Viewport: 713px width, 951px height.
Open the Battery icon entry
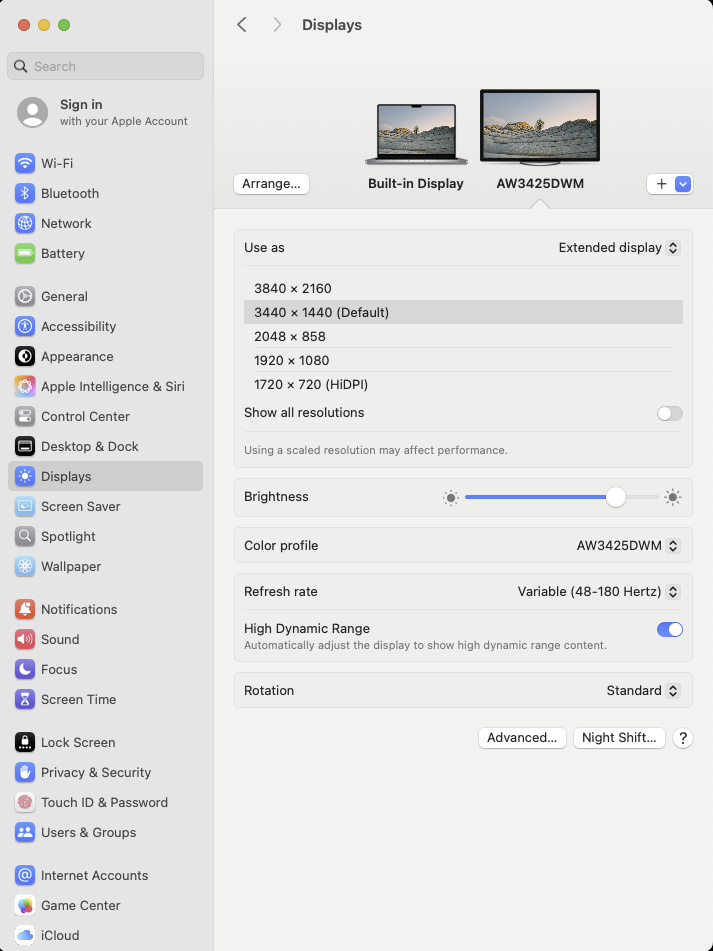(25, 254)
